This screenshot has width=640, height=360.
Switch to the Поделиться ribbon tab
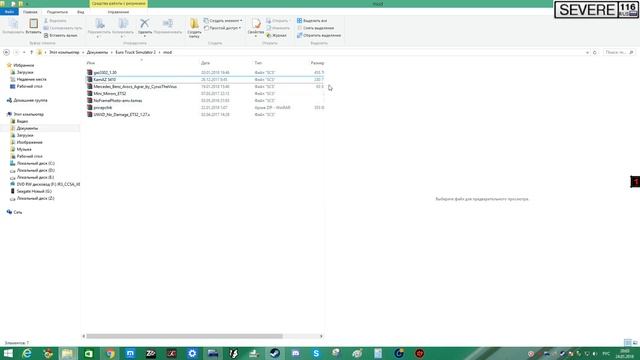[x=57, y=12]
